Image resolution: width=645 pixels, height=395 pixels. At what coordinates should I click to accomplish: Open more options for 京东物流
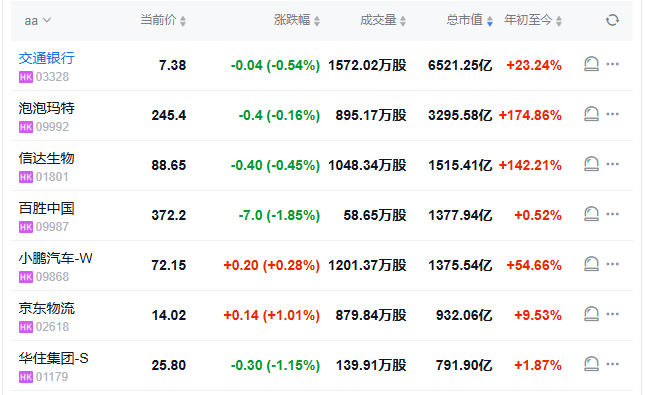pos(613,314)
